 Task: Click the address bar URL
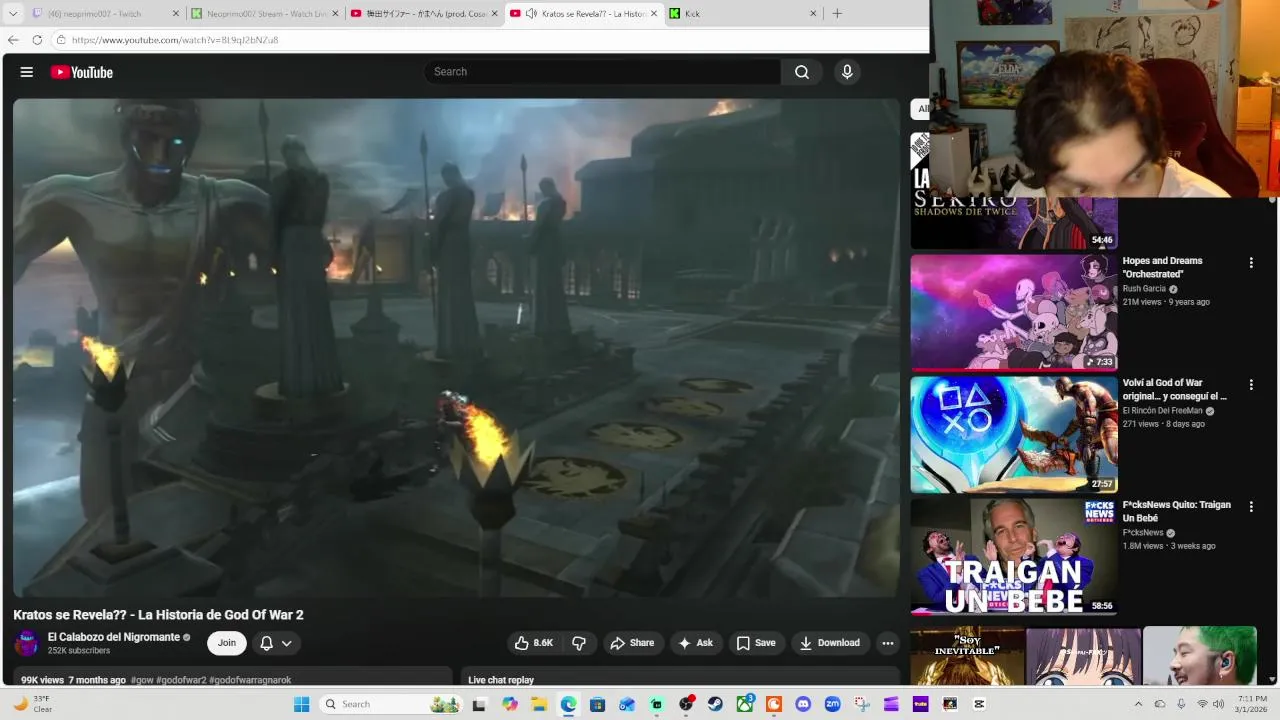[175, 40]
